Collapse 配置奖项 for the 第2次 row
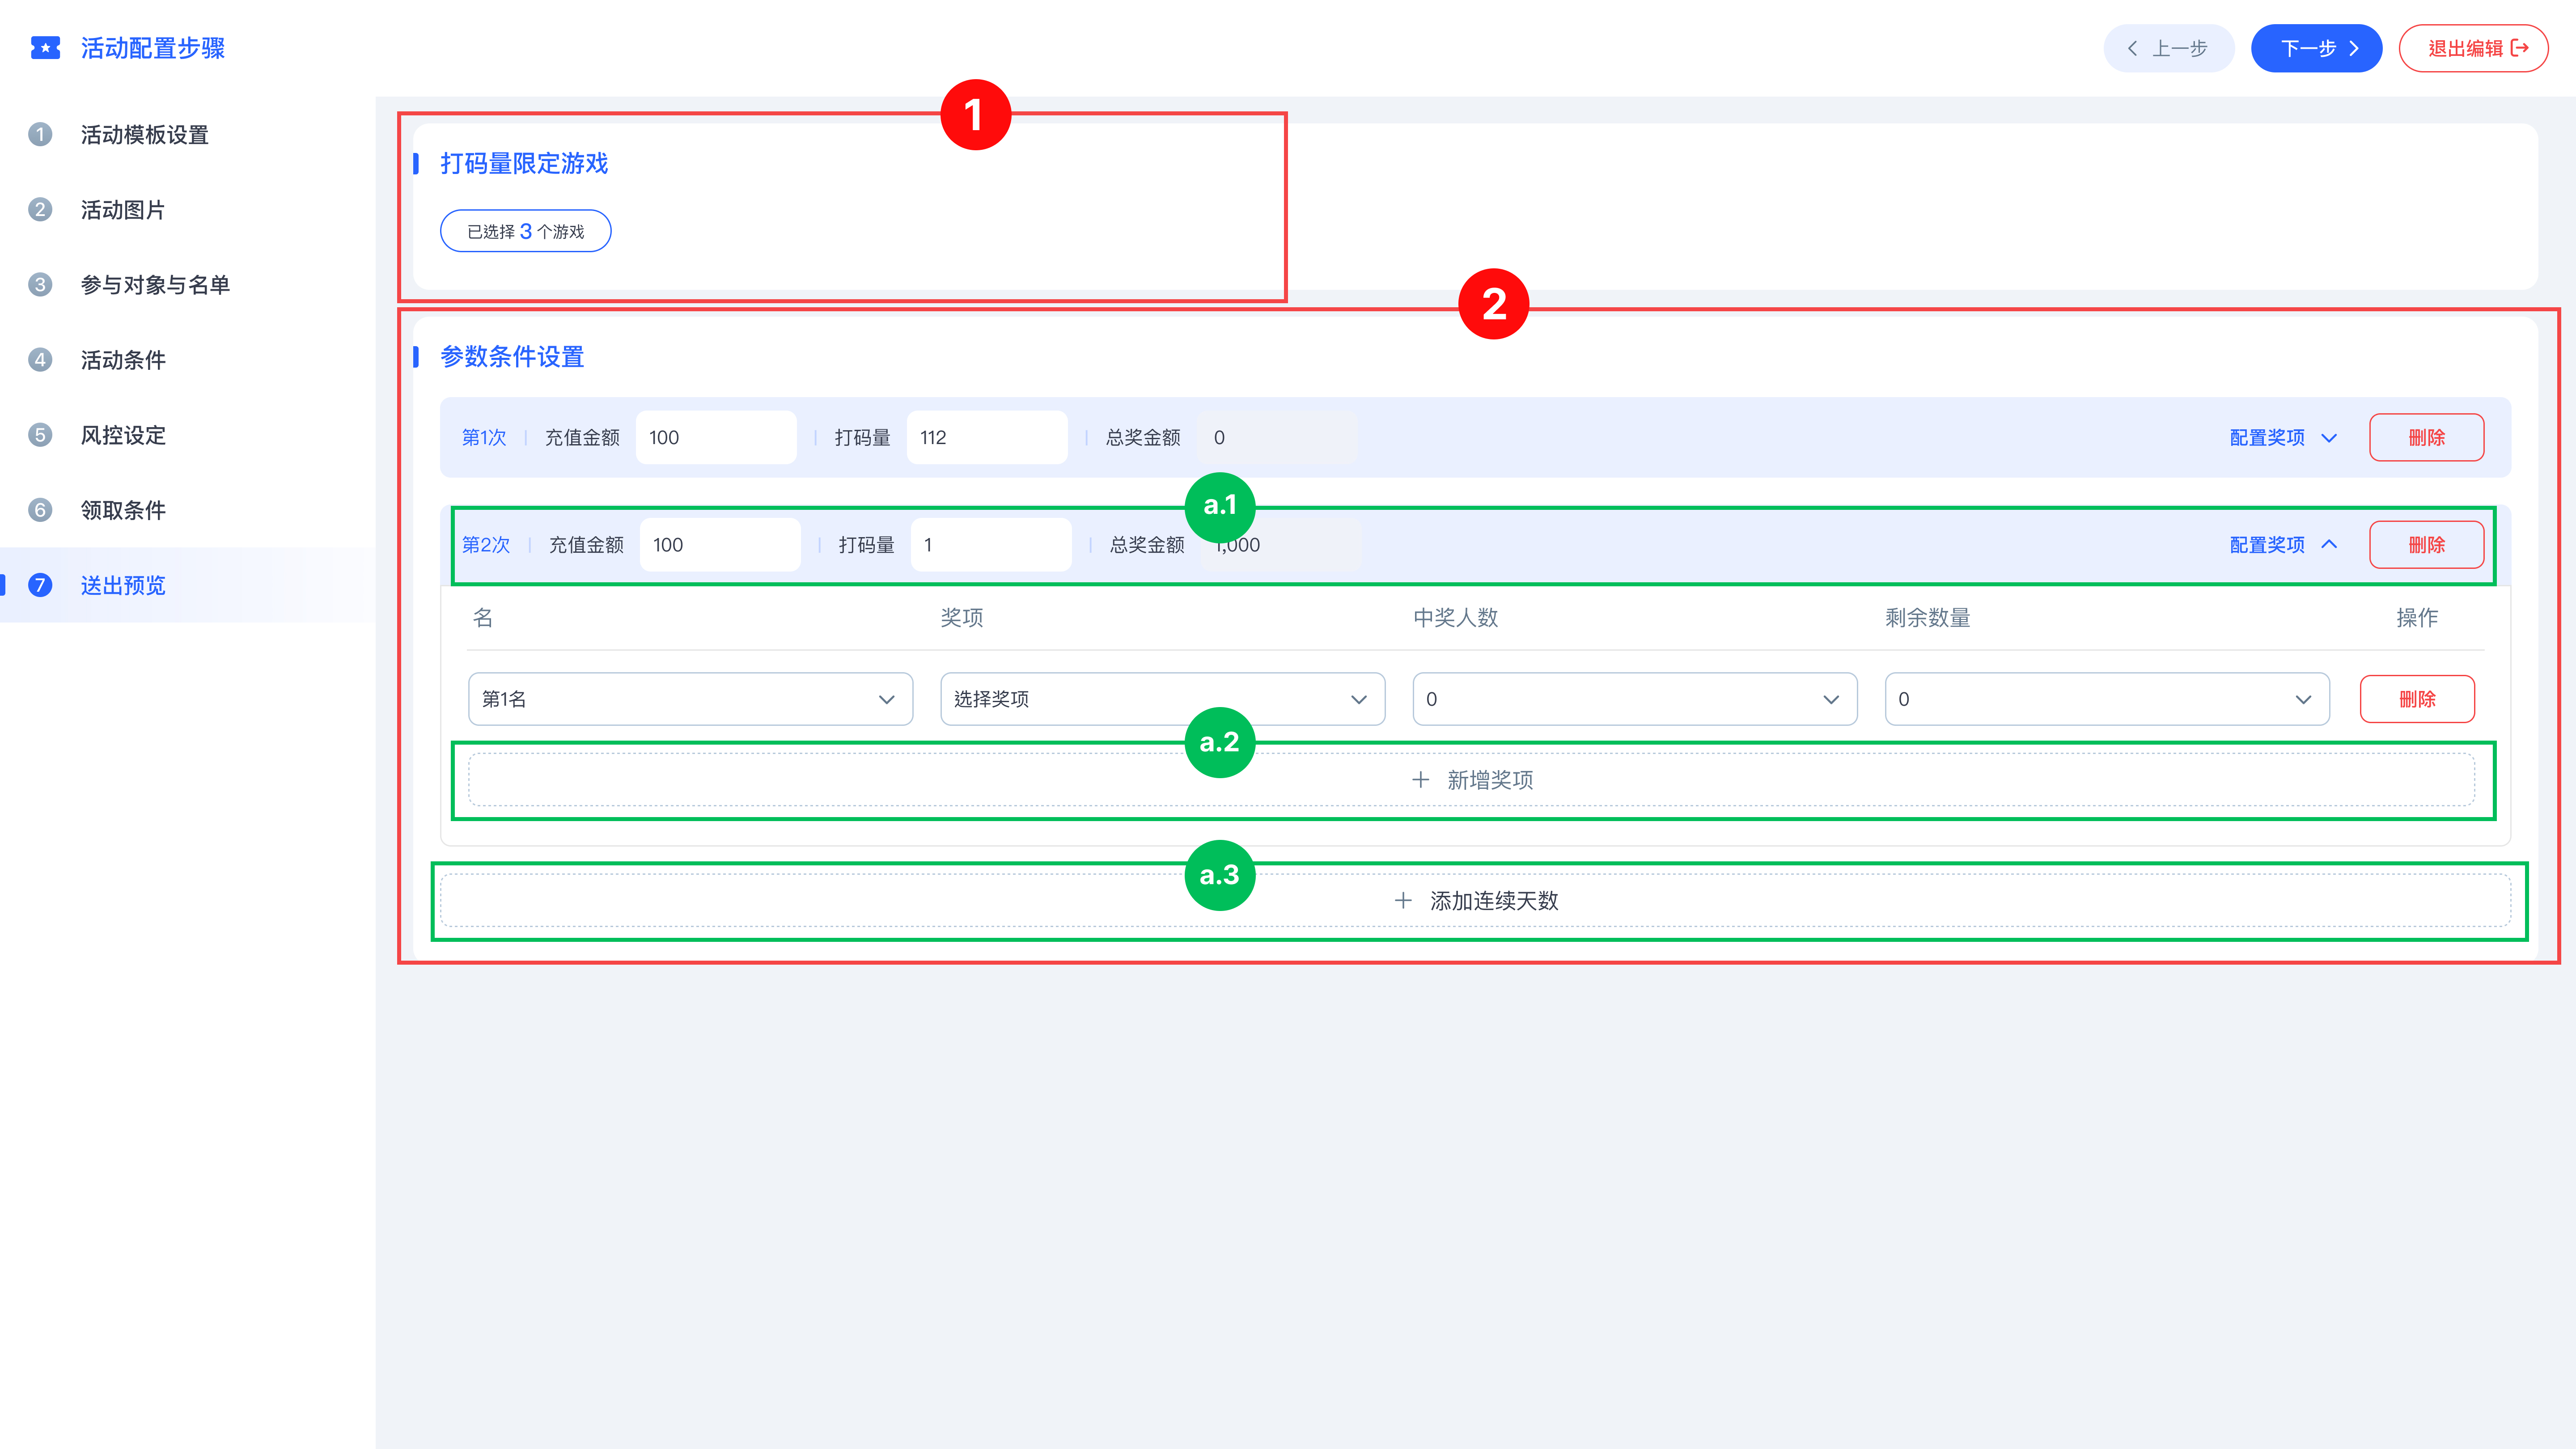This screenshot has width=2576, height=1449. coord(2283,545)
